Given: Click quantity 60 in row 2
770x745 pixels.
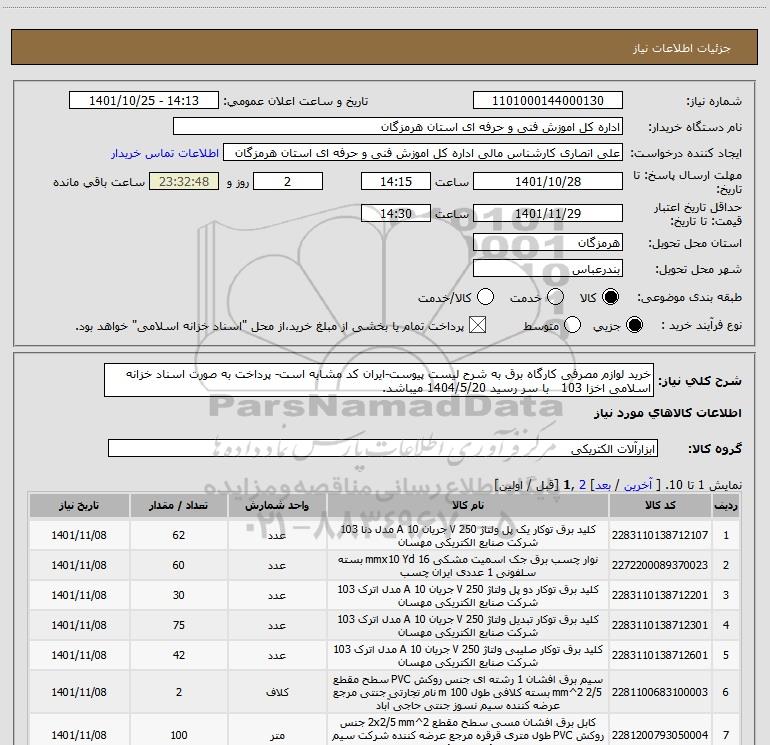Looking at the screenshot, I should coord(179,565).
